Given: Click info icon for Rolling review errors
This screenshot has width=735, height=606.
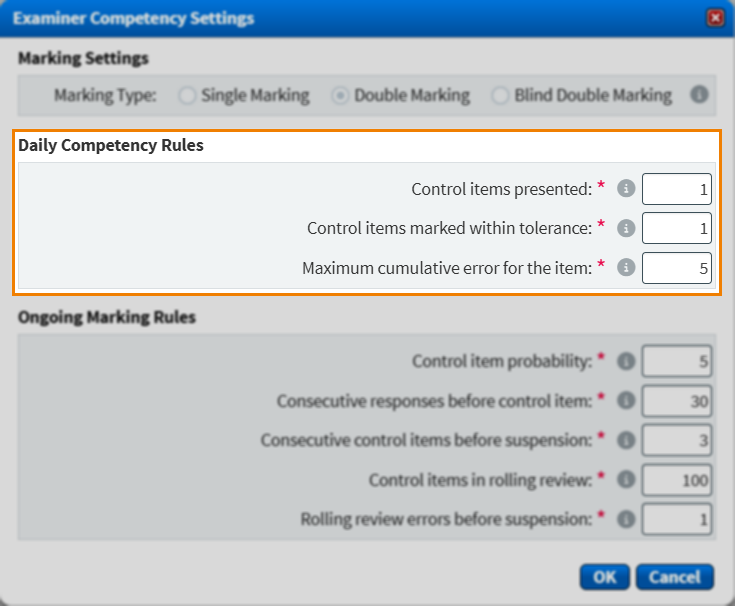Looking at the screenshot, I should coord(627,519).
